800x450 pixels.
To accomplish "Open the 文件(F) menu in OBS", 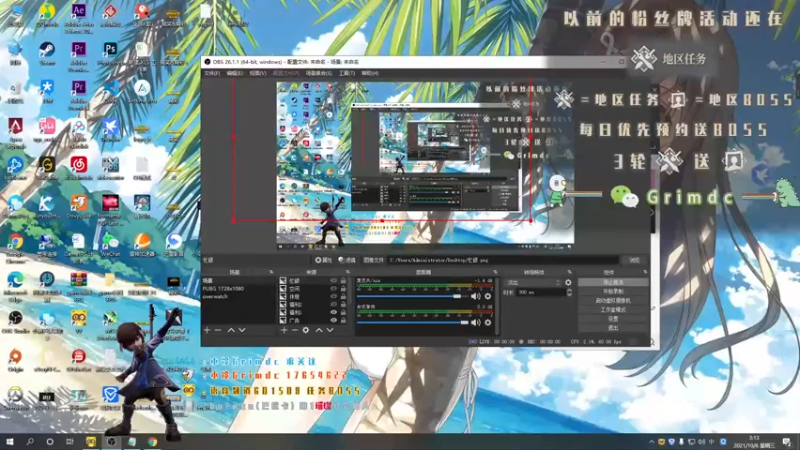I will [212, 73].
